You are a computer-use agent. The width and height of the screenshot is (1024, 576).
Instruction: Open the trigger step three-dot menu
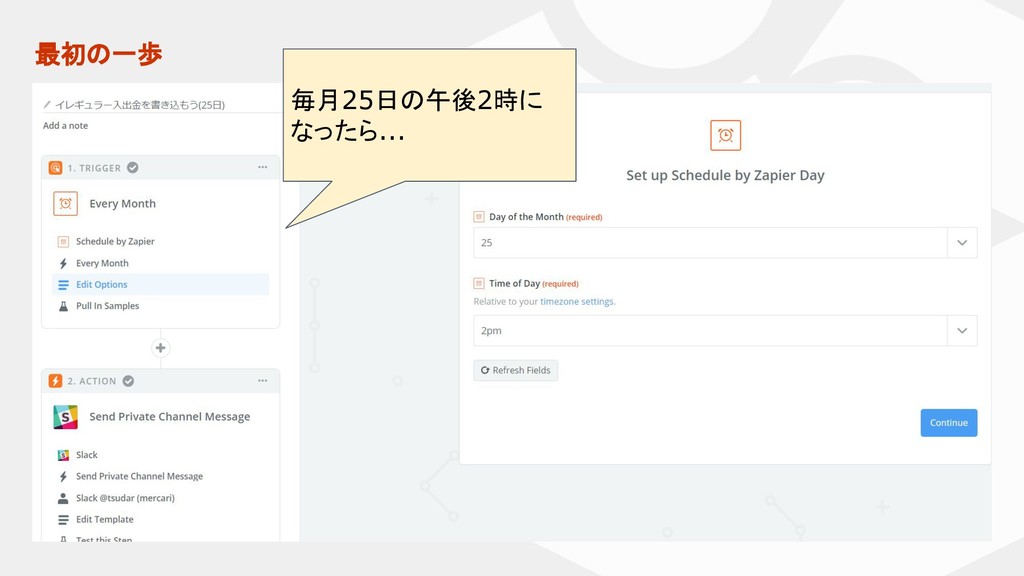click(263, 167)
